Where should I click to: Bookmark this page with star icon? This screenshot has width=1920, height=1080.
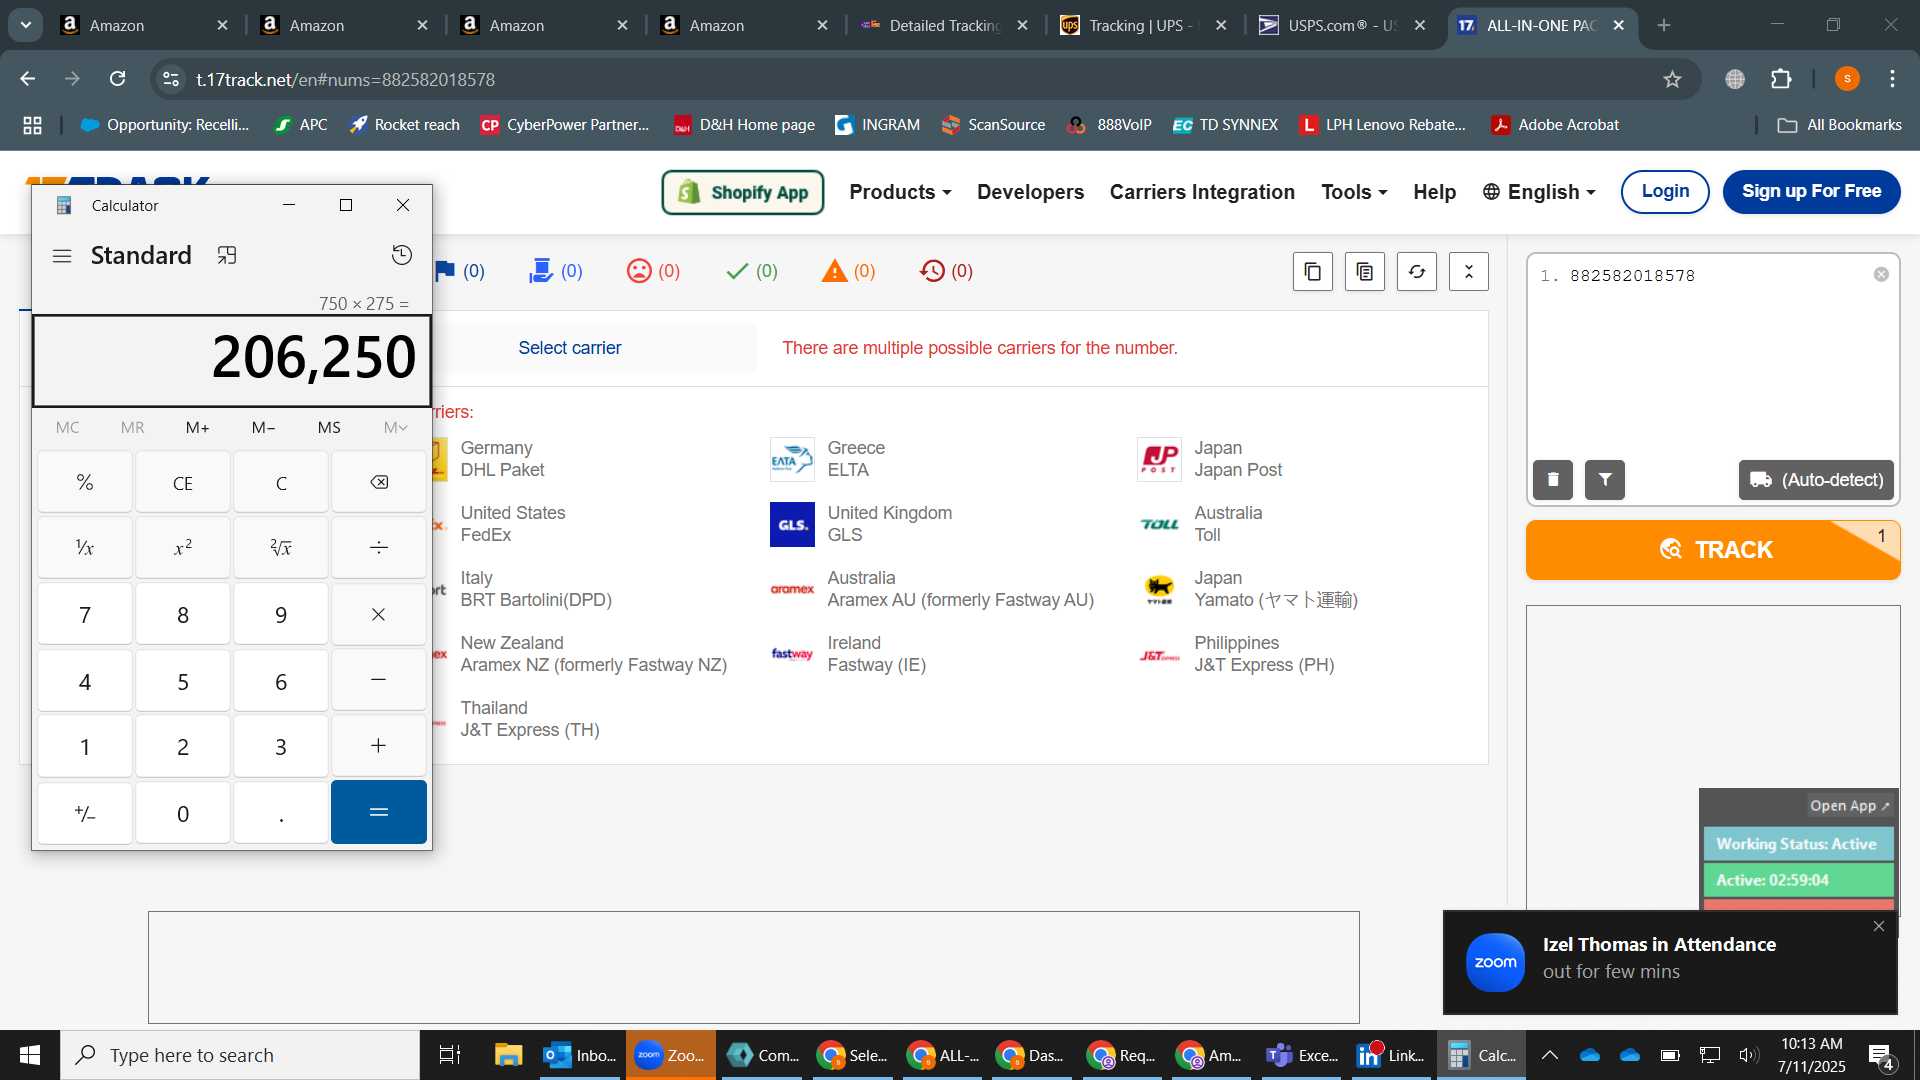tap(1672, 79)
